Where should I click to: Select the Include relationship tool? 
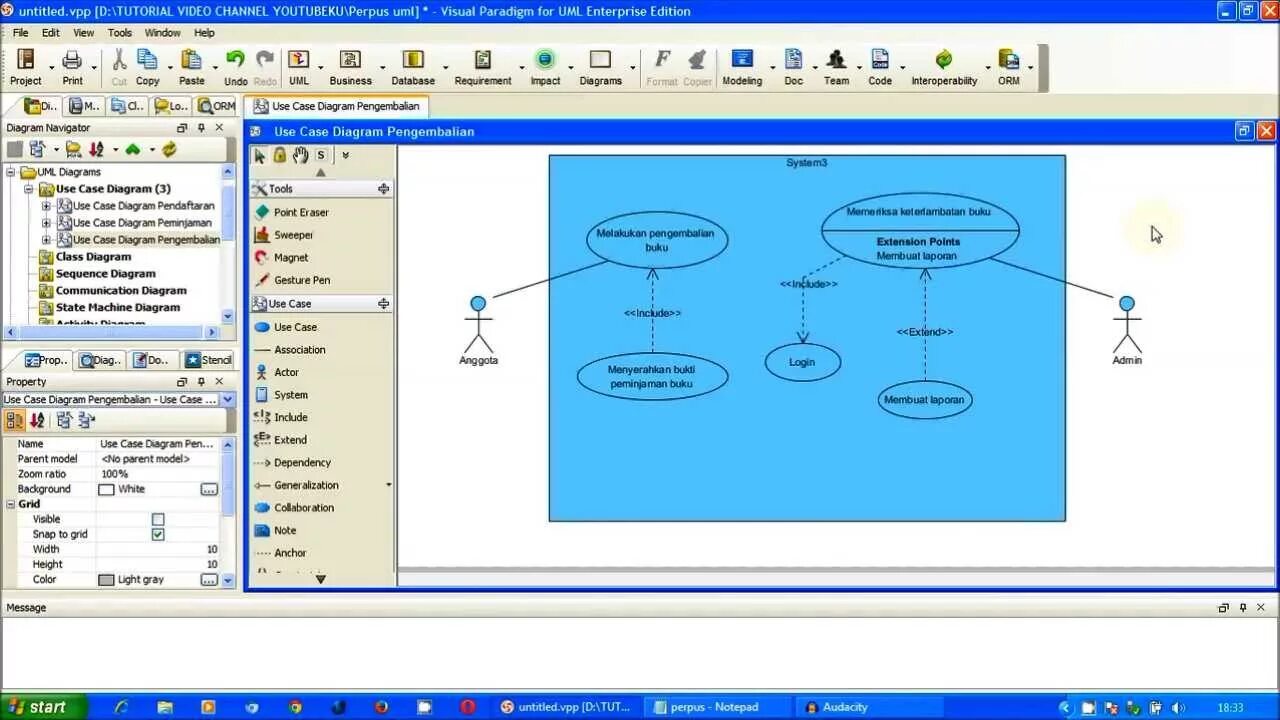tap(292, 417)
